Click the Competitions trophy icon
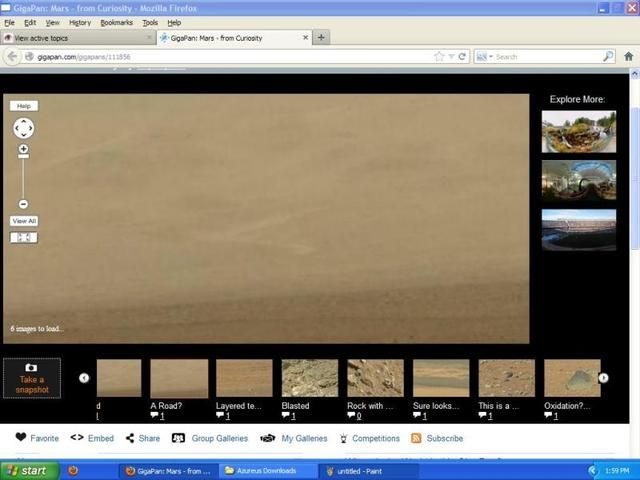 [344, 438]
